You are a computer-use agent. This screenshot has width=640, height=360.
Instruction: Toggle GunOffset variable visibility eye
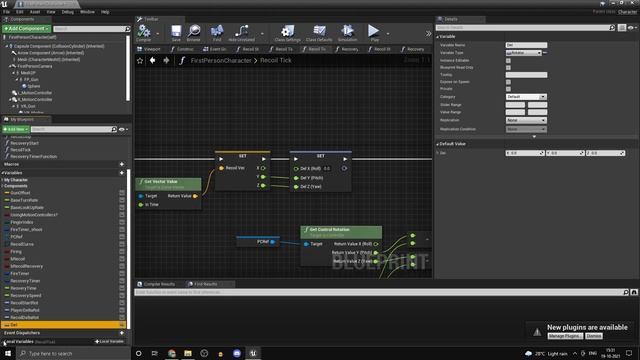(122, 193)
